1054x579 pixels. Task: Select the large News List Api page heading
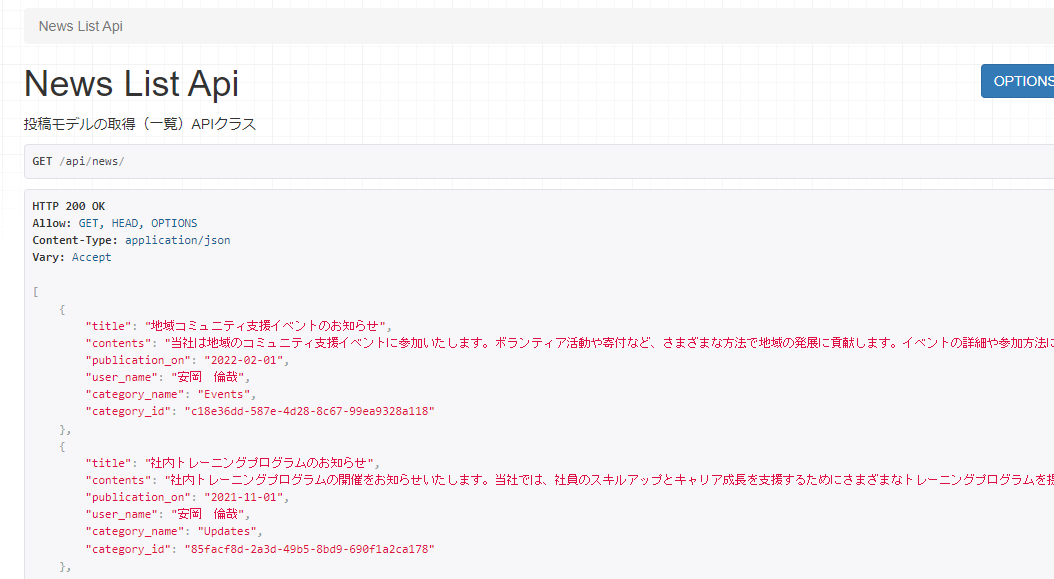click(131, 83)
